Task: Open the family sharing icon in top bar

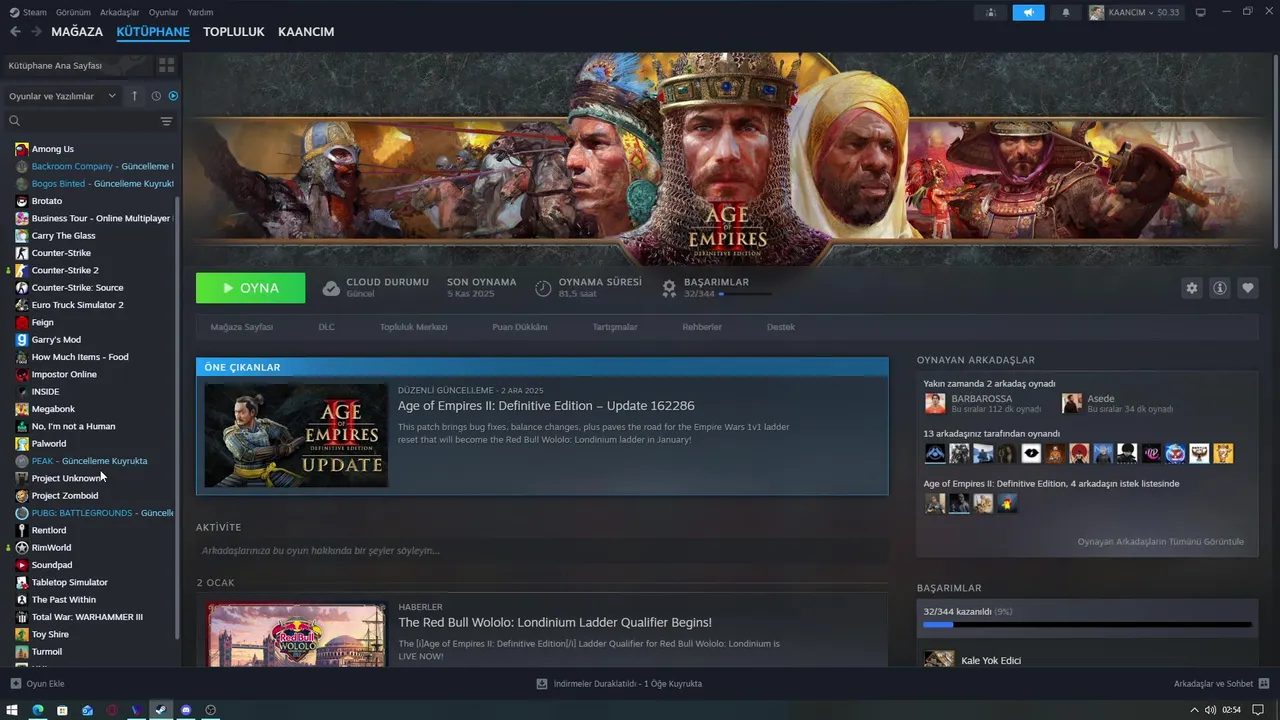Action: [x=991, y=12]
